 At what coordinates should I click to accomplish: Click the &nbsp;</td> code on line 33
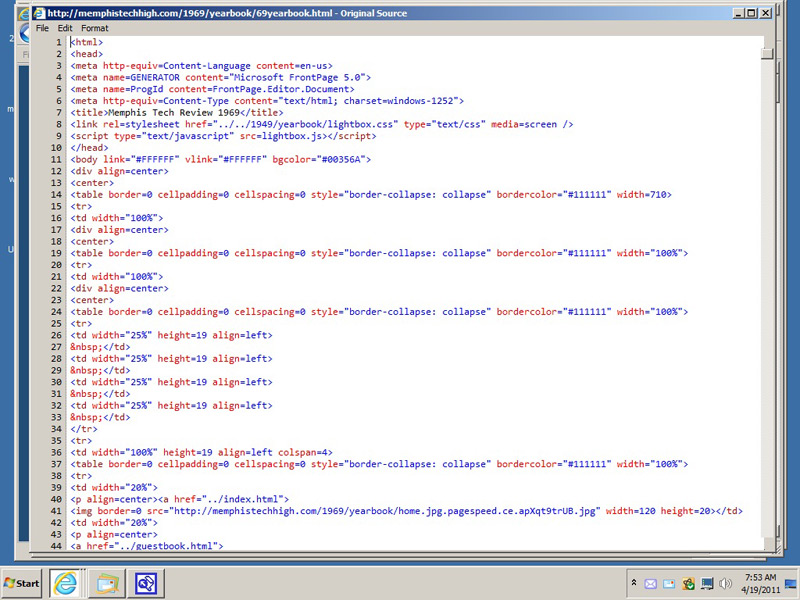coord(101,418)
